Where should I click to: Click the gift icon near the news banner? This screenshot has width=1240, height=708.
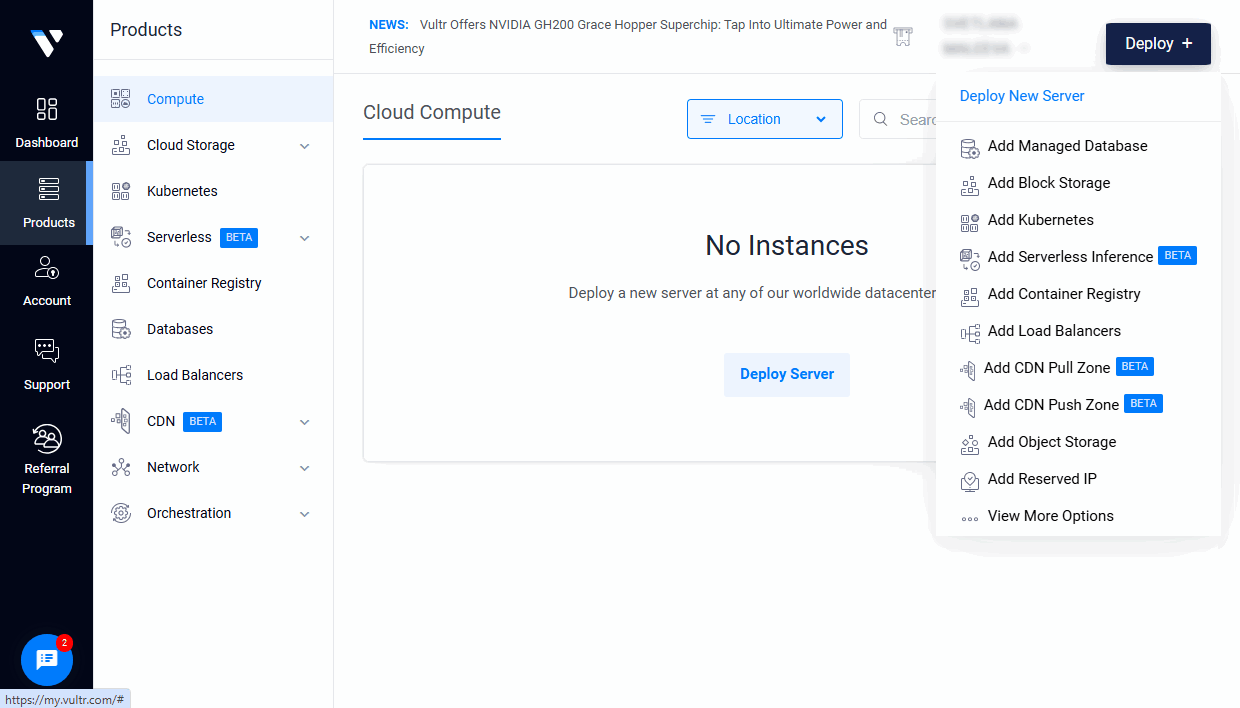pyautogui.click(x=903, y=36)
